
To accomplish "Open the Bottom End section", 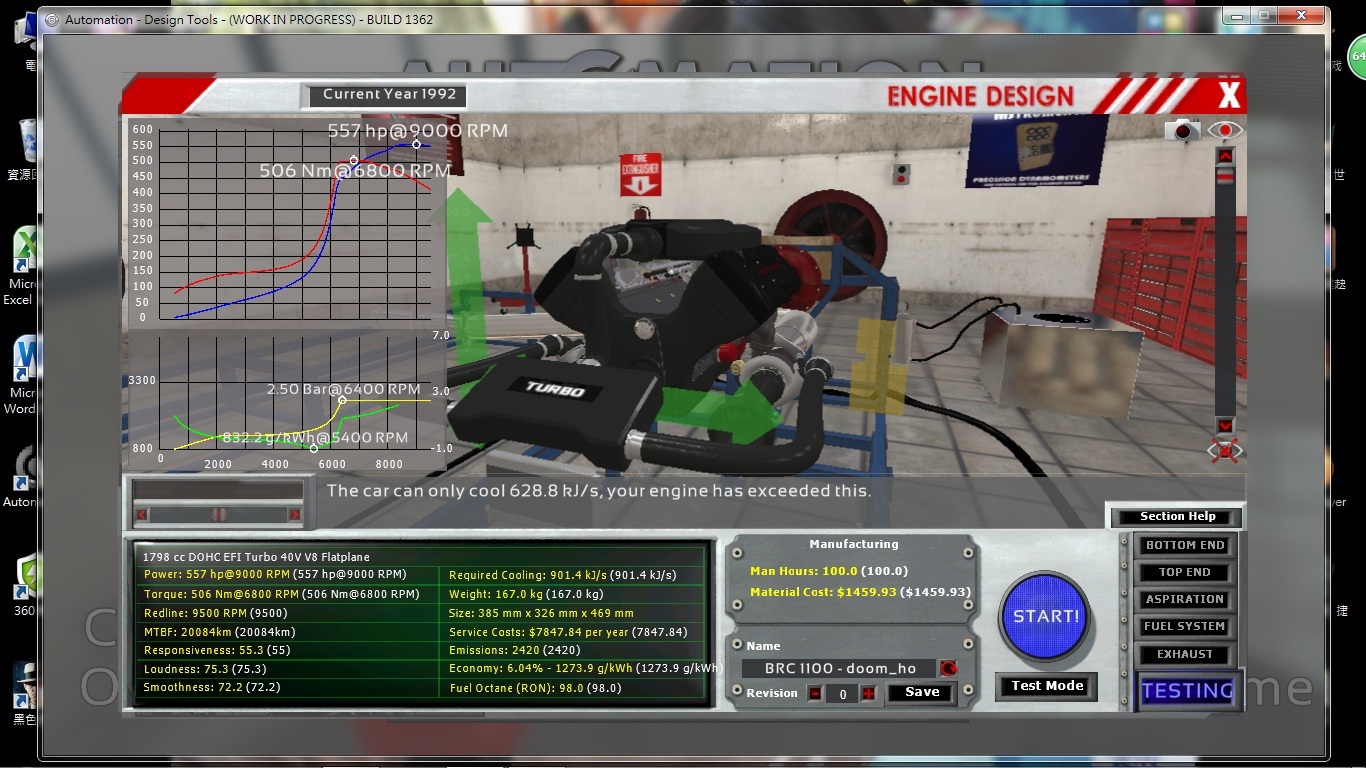I will pos(1185,545).
